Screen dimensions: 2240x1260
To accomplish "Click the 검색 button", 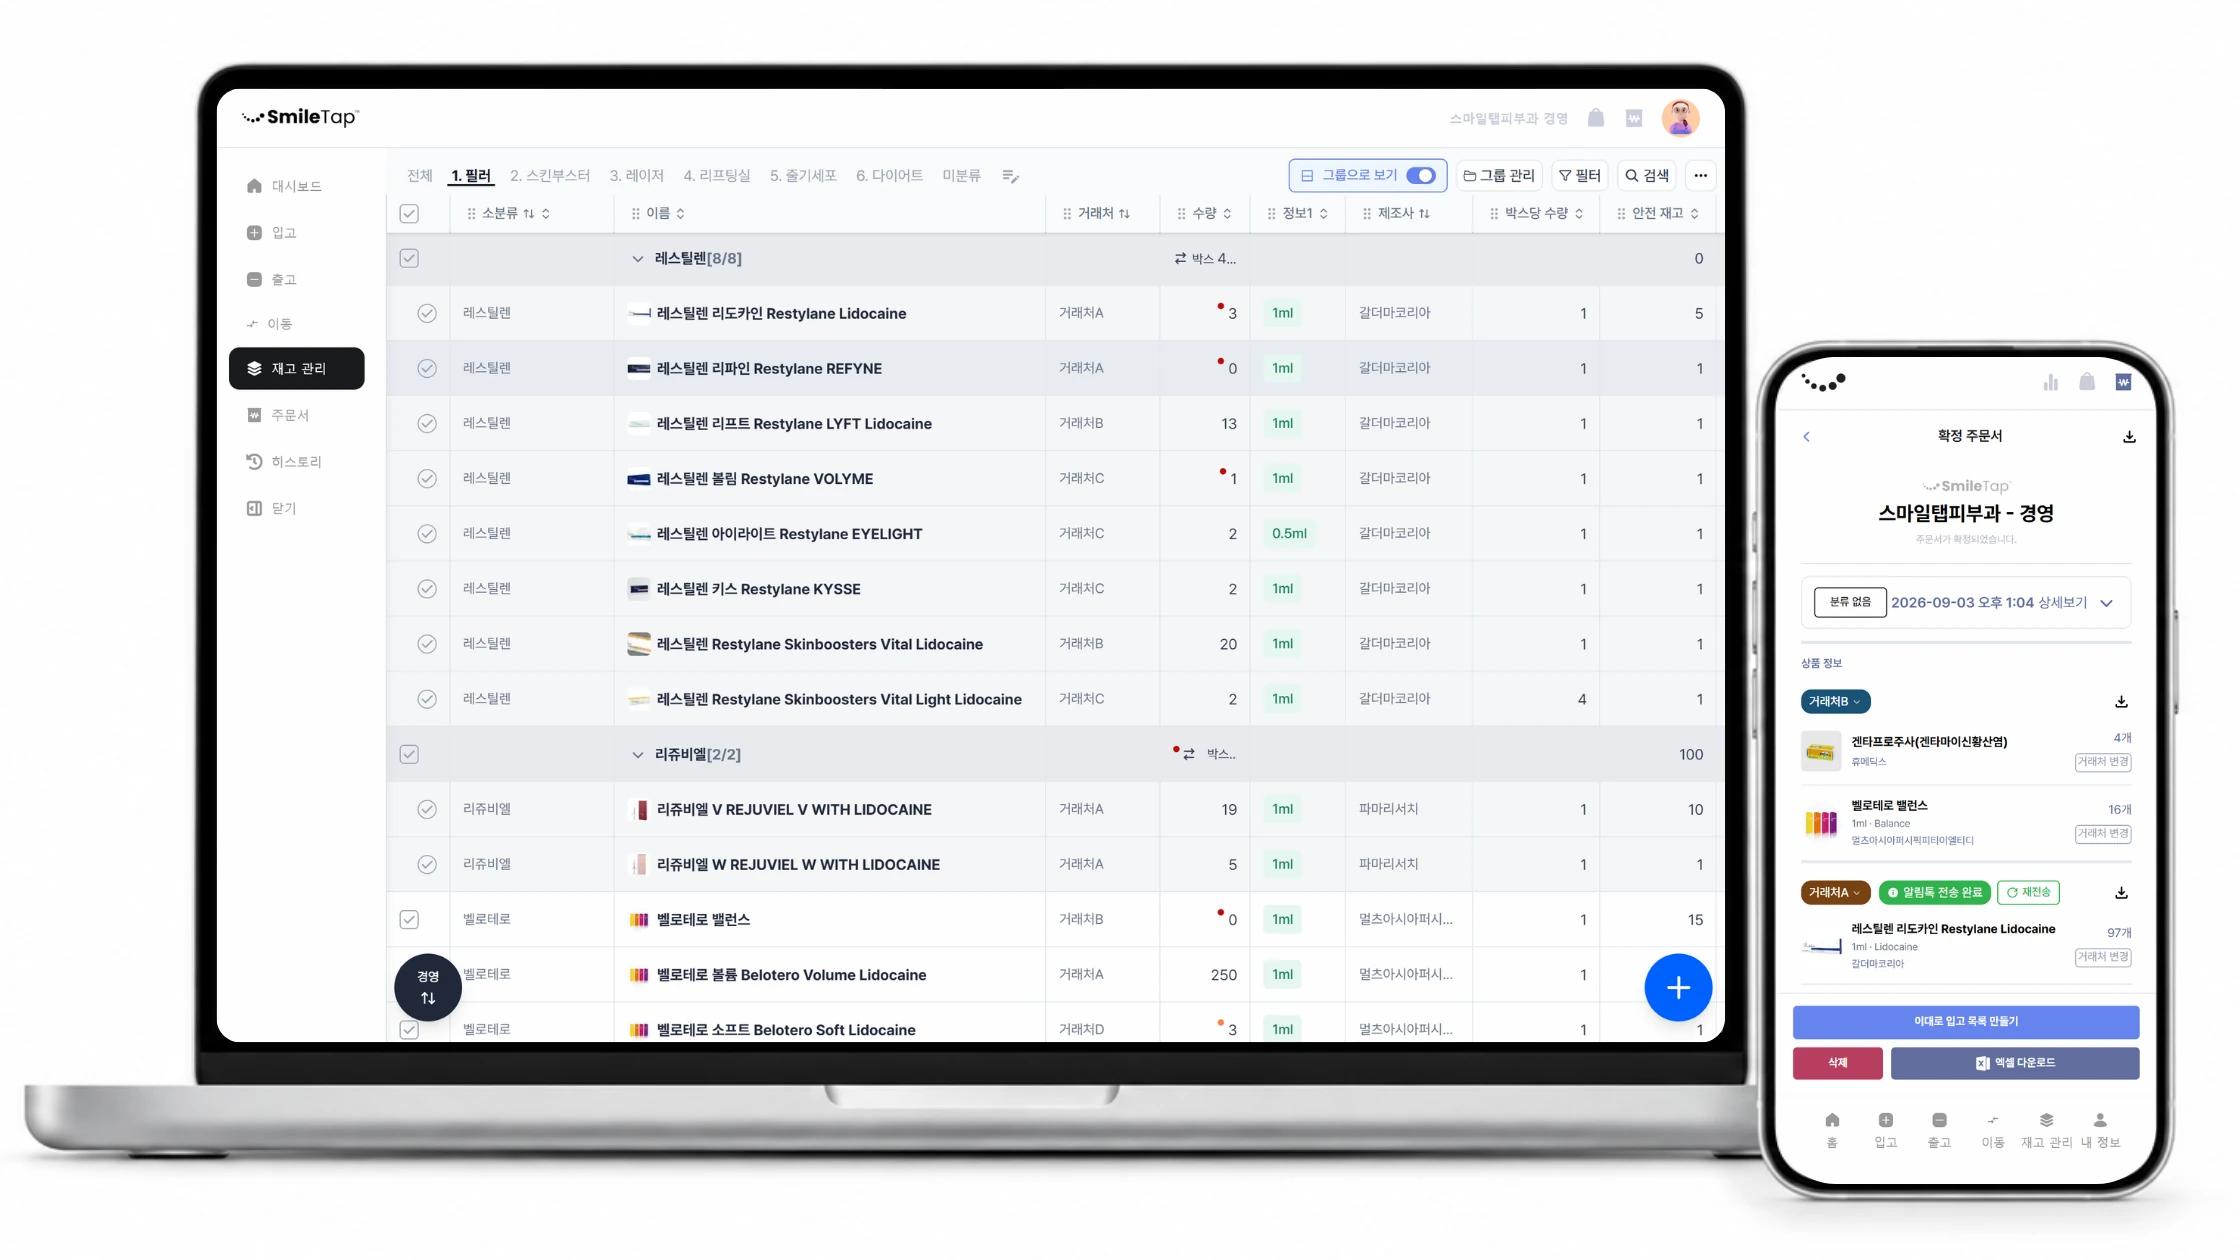I will coord(1647,175).
